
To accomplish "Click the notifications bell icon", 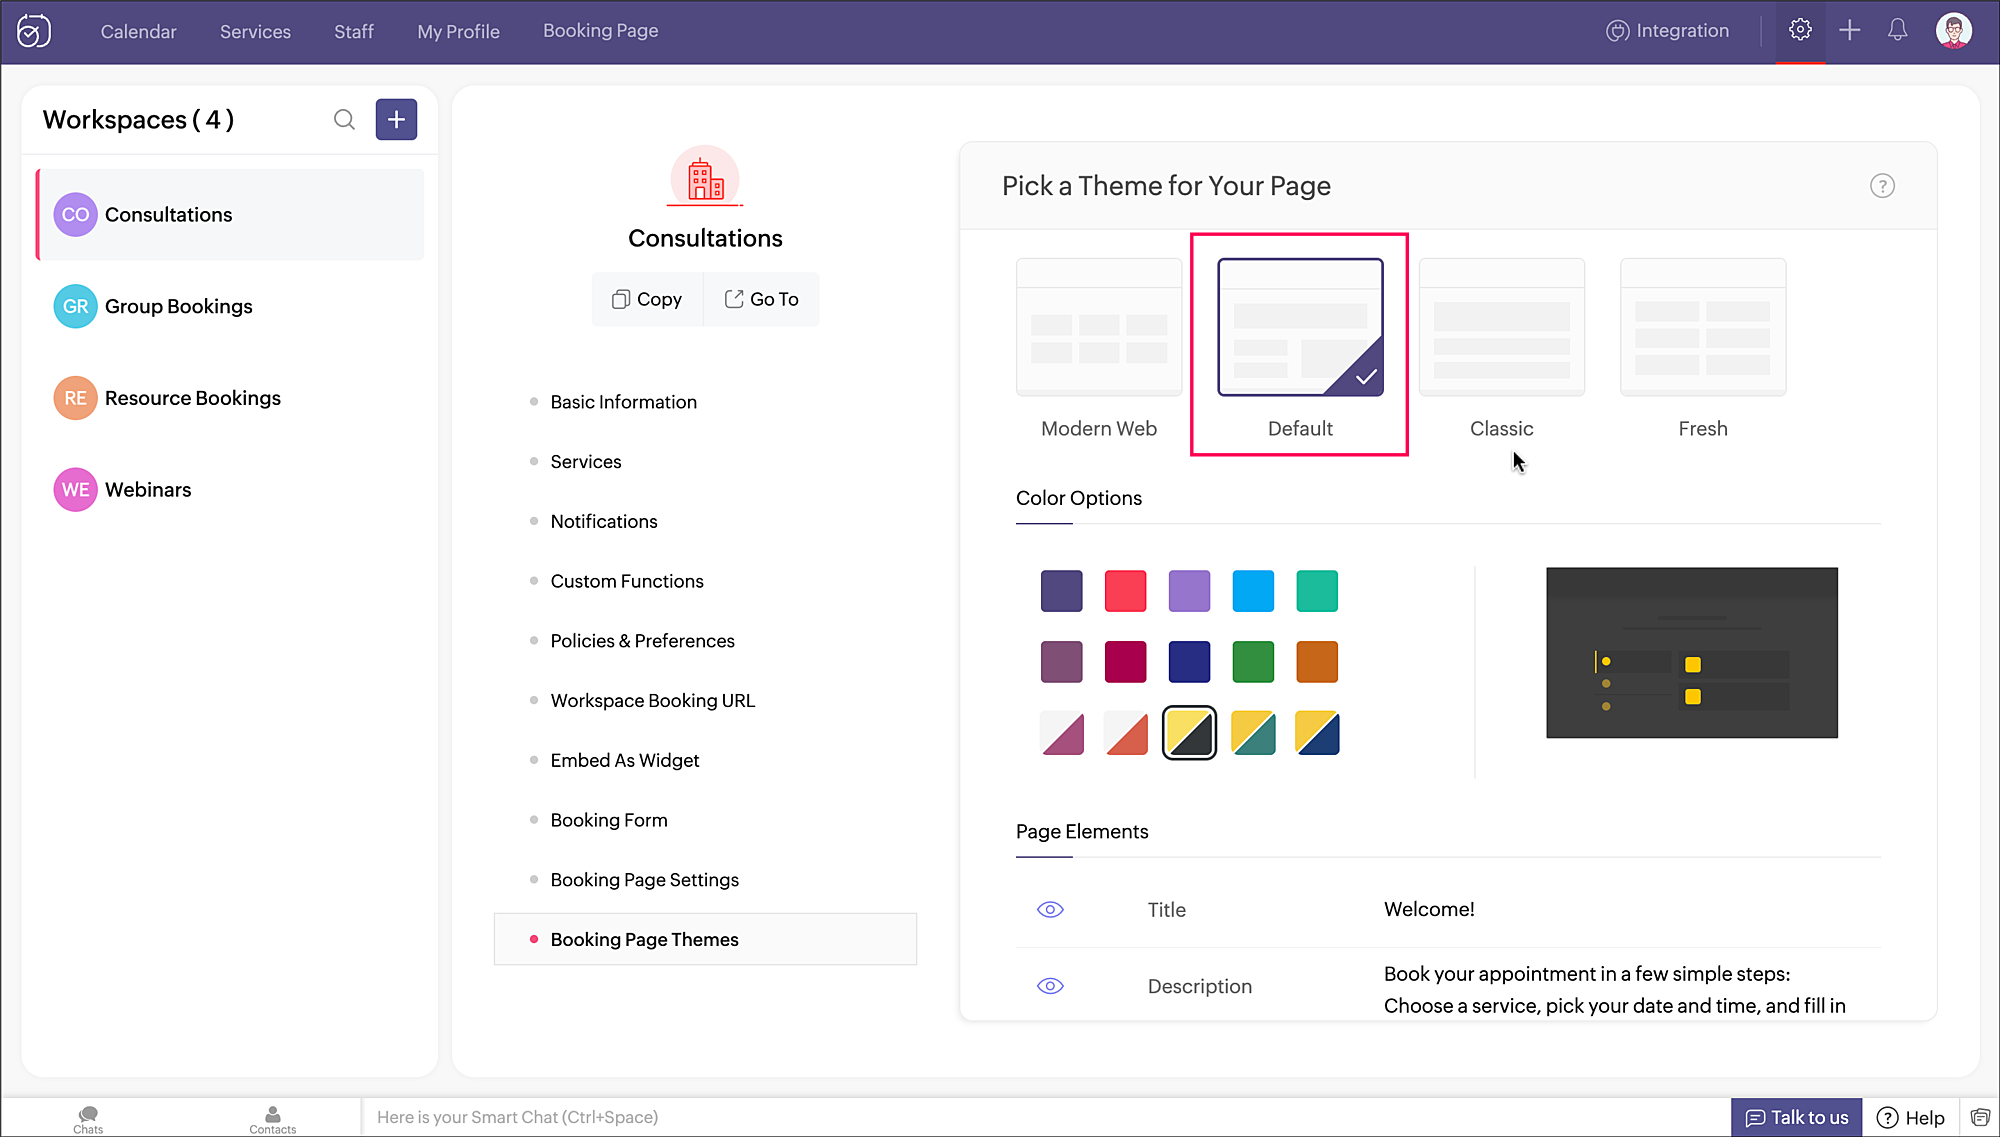I will pos(1897,30).
